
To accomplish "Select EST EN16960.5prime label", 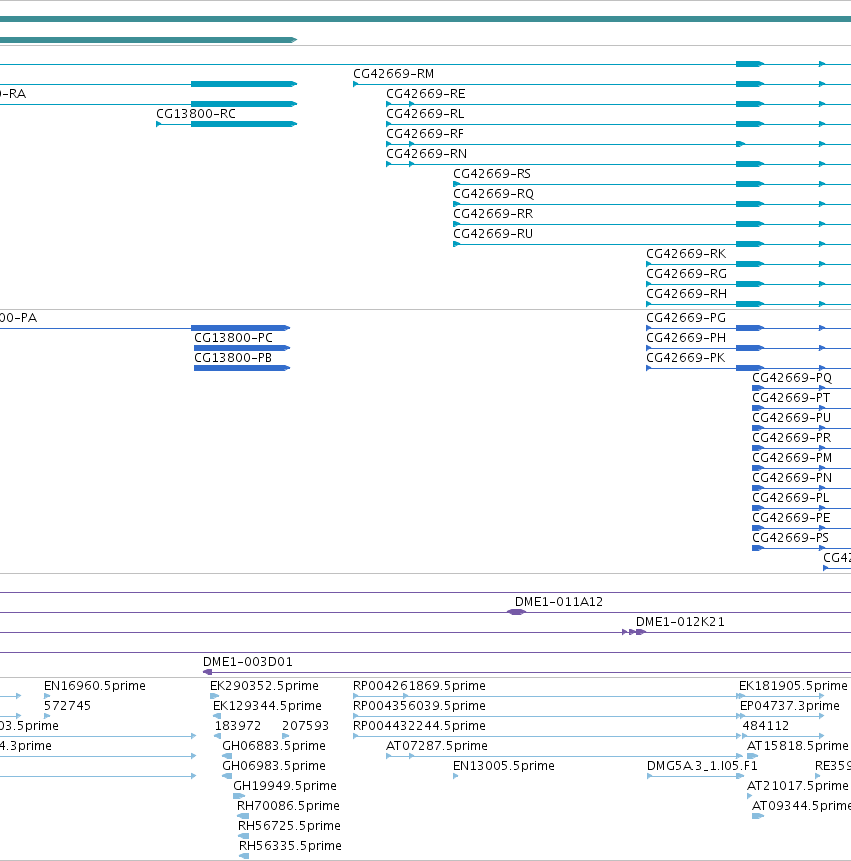I will [x=95, y=686].
